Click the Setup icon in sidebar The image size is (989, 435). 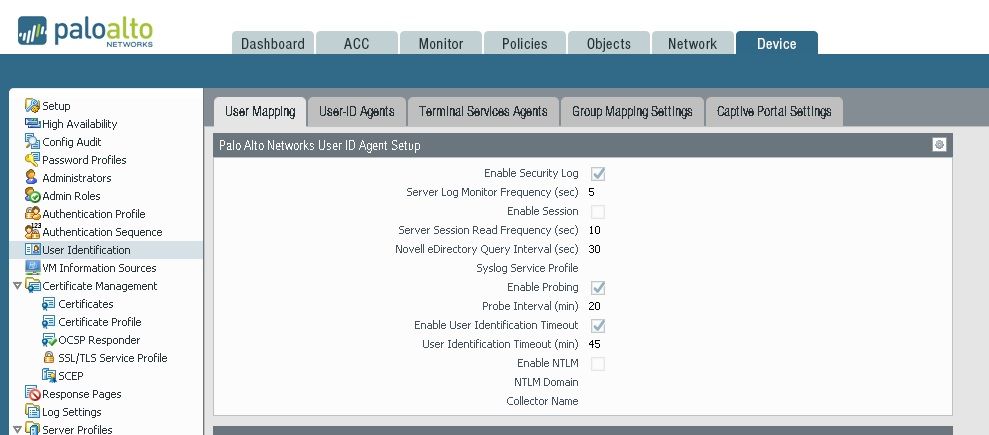click(33, 106)
